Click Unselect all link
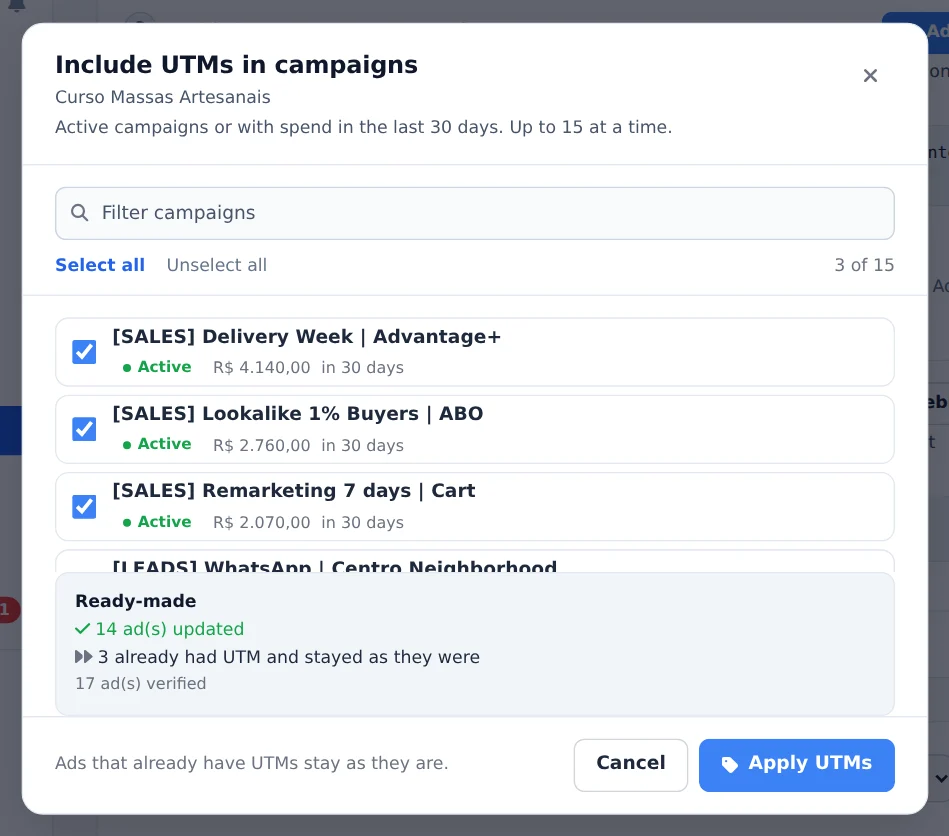The image size is (949, 836). pos(217,265)
